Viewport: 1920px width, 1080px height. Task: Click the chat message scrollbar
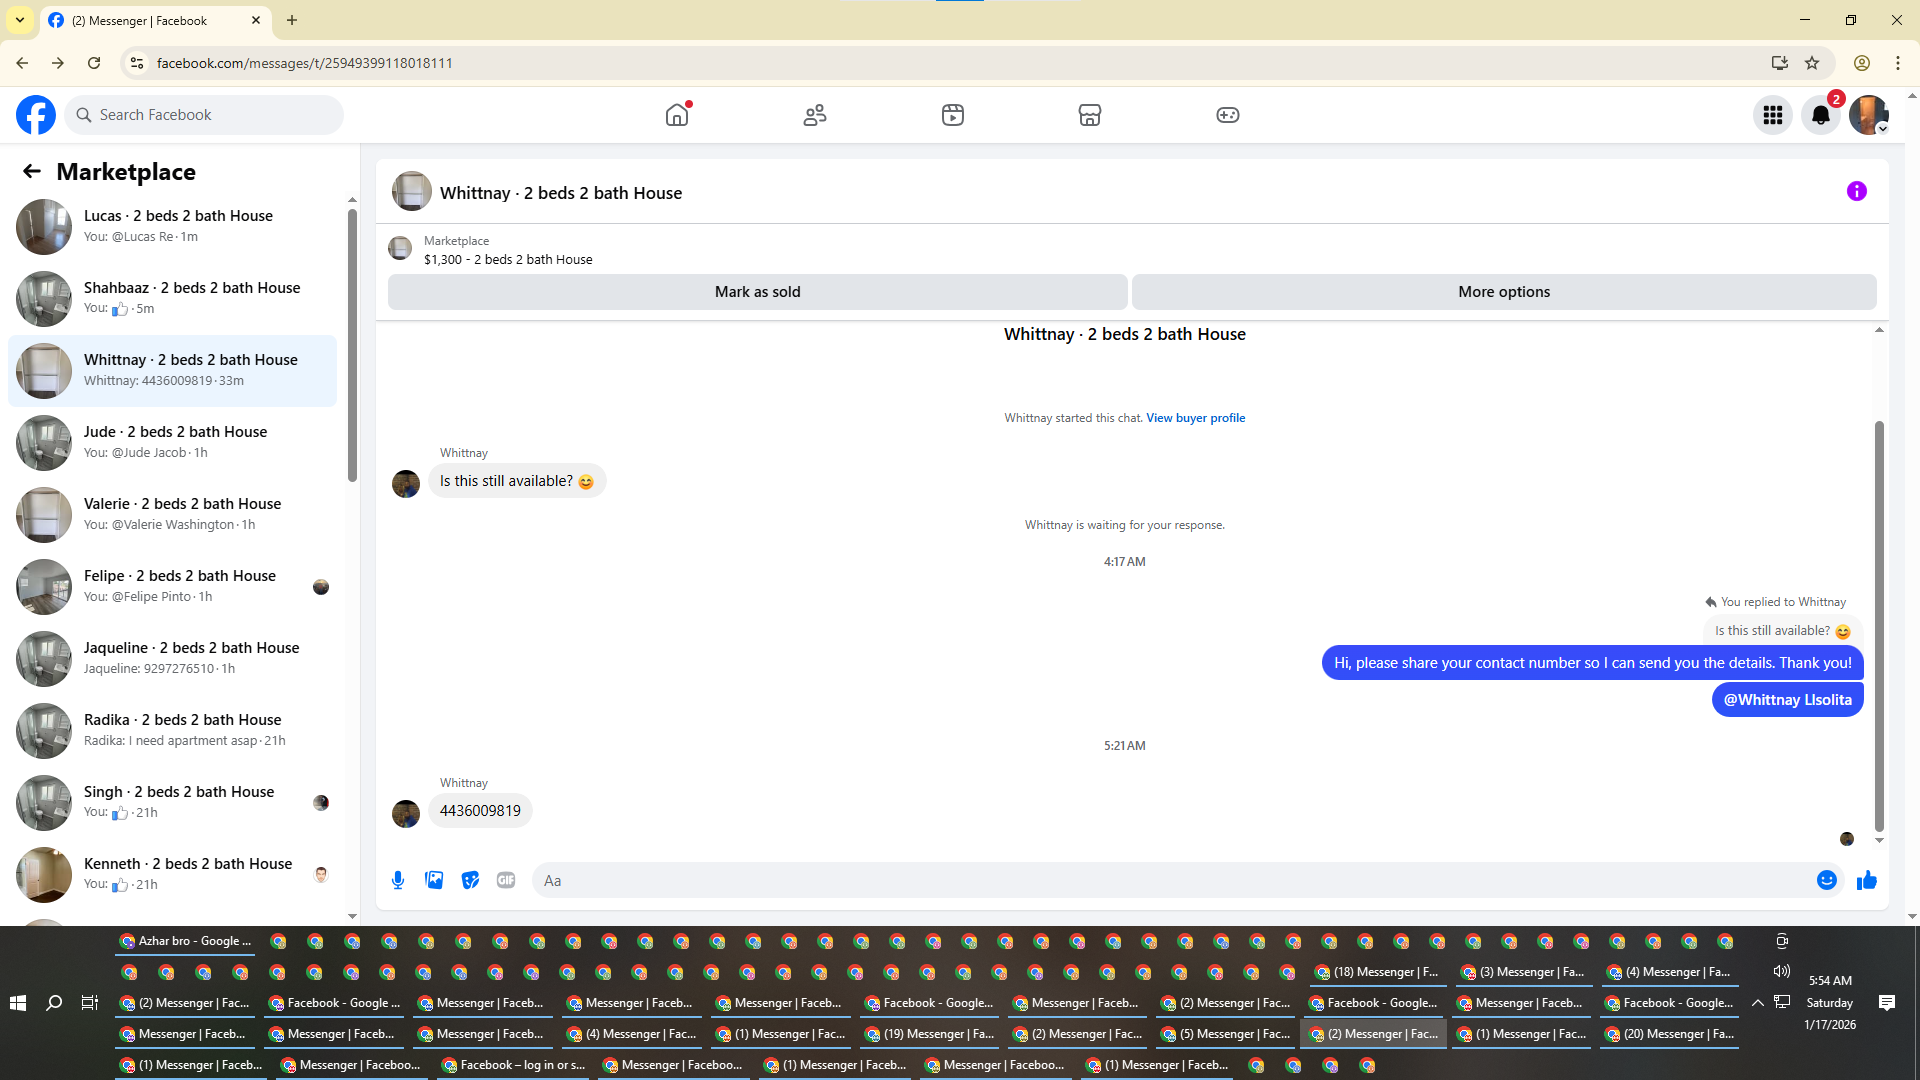coord(1879,625)
